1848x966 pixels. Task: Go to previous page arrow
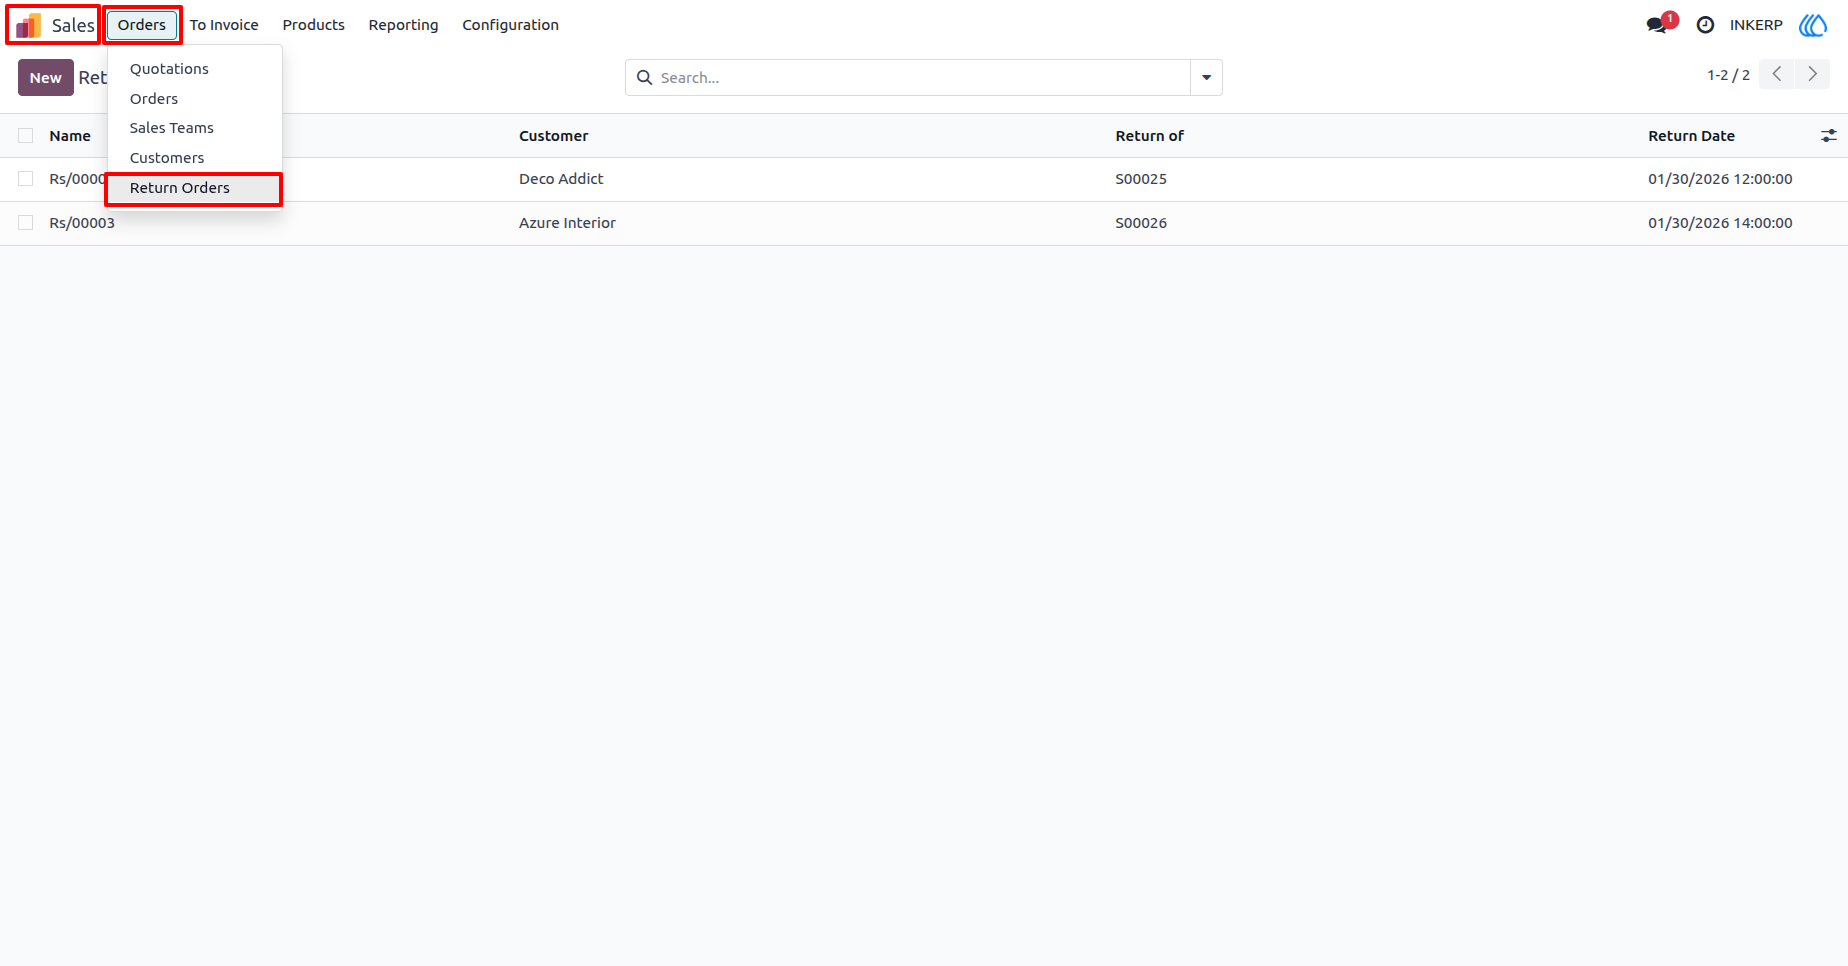1777,74
